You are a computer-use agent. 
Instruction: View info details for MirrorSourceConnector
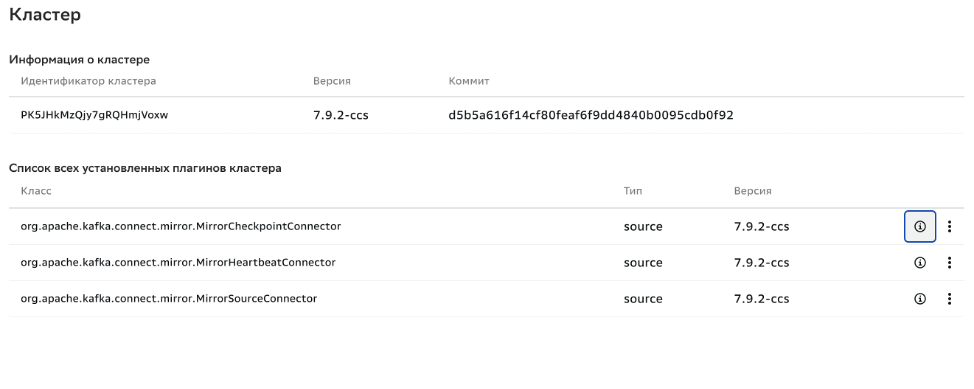920,299
